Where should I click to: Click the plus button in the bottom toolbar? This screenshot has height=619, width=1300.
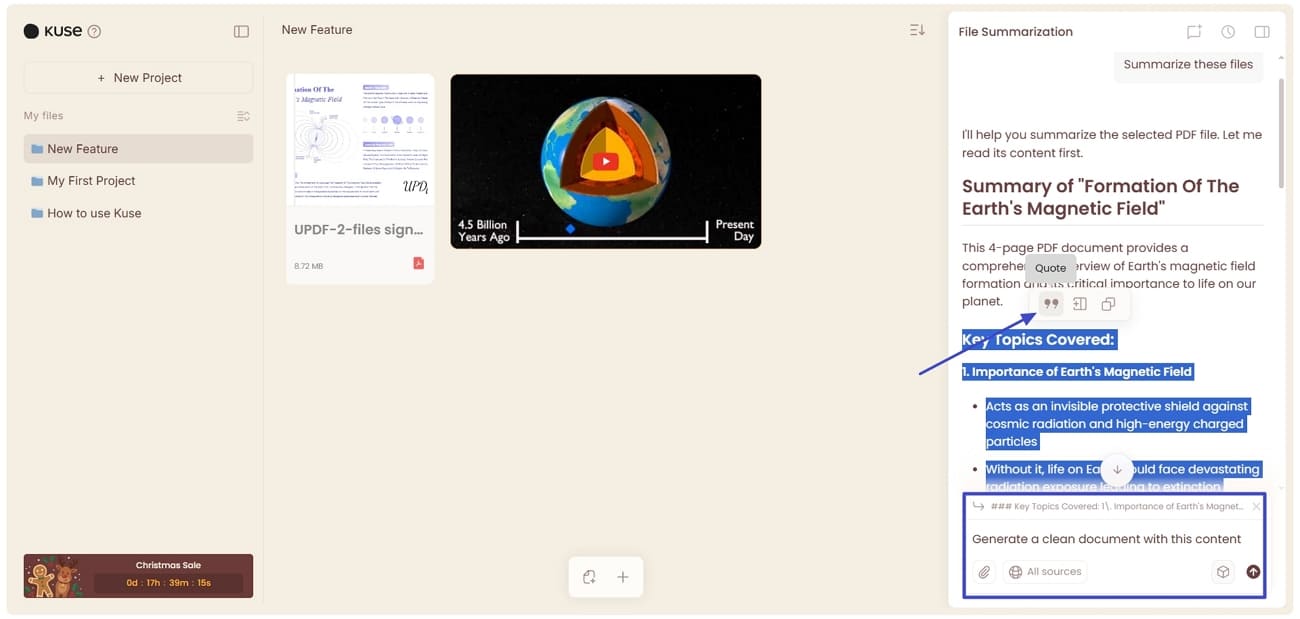pyautogui.click(x=623, y=577)
